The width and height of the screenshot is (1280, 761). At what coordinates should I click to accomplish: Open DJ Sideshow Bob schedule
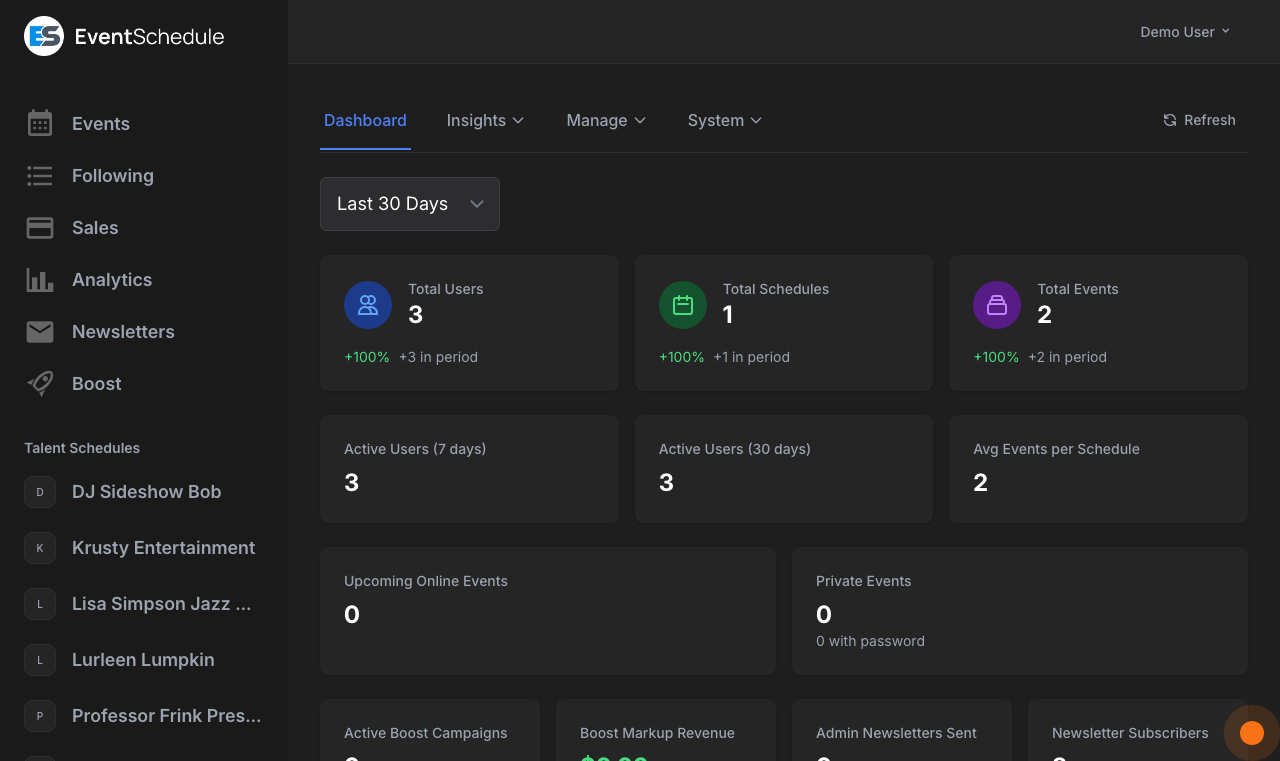[x=146, y=492]
